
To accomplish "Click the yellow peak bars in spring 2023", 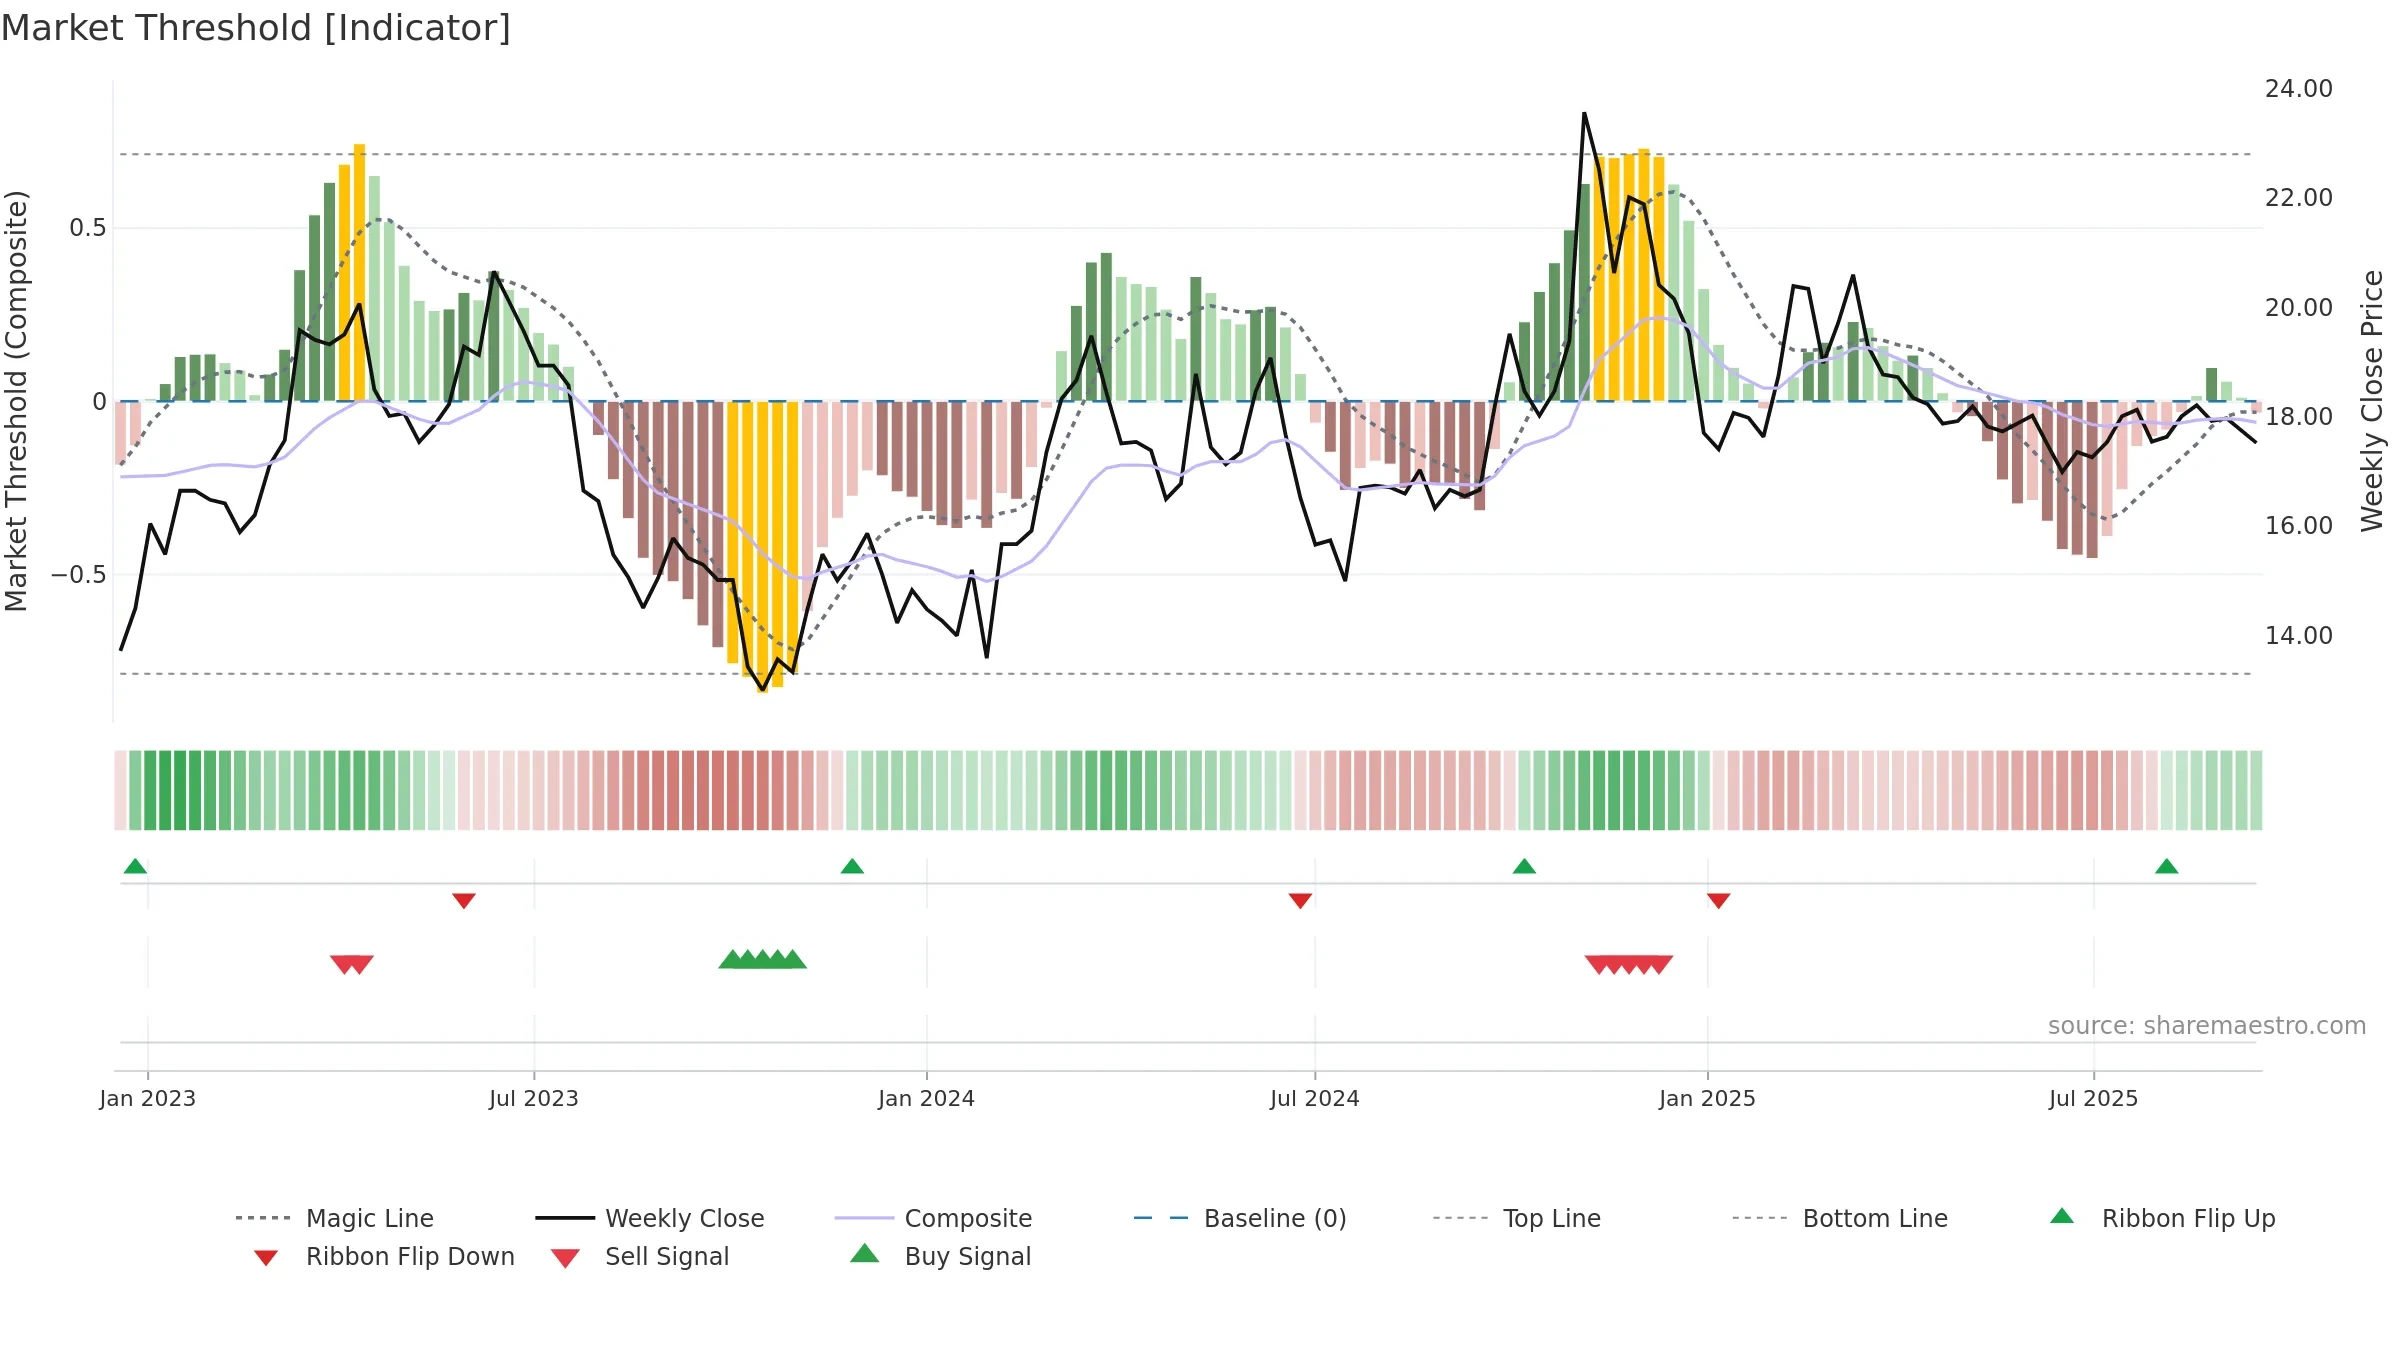I will pos(352,272).
